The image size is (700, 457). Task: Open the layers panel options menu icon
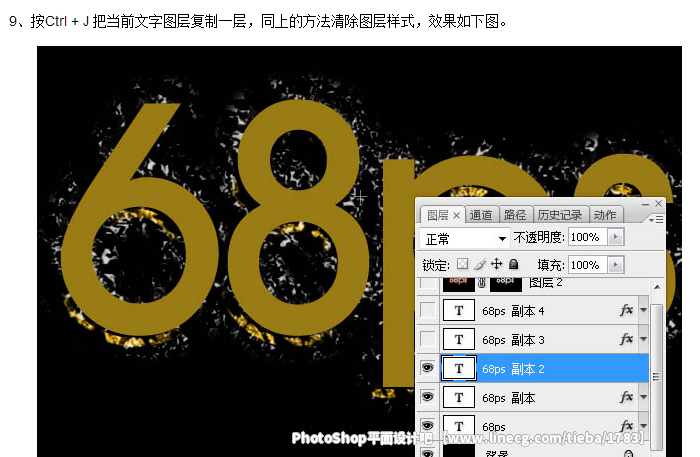tap(655, 217)
